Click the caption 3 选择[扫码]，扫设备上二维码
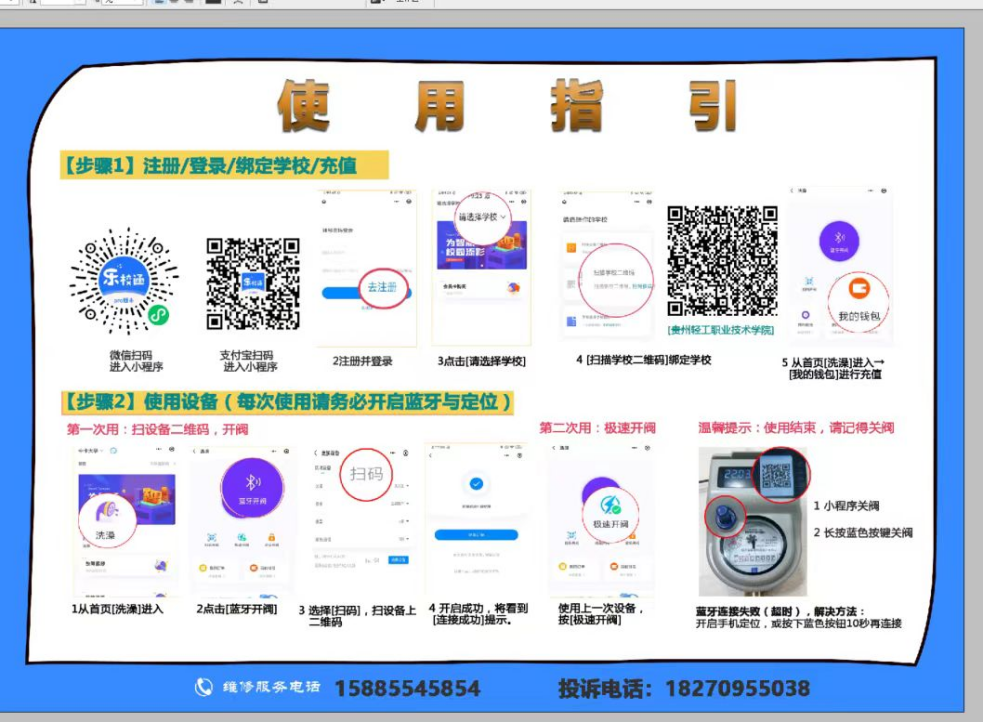The width and height of the screenshot is (983, 722). click(x=357, y=616)
